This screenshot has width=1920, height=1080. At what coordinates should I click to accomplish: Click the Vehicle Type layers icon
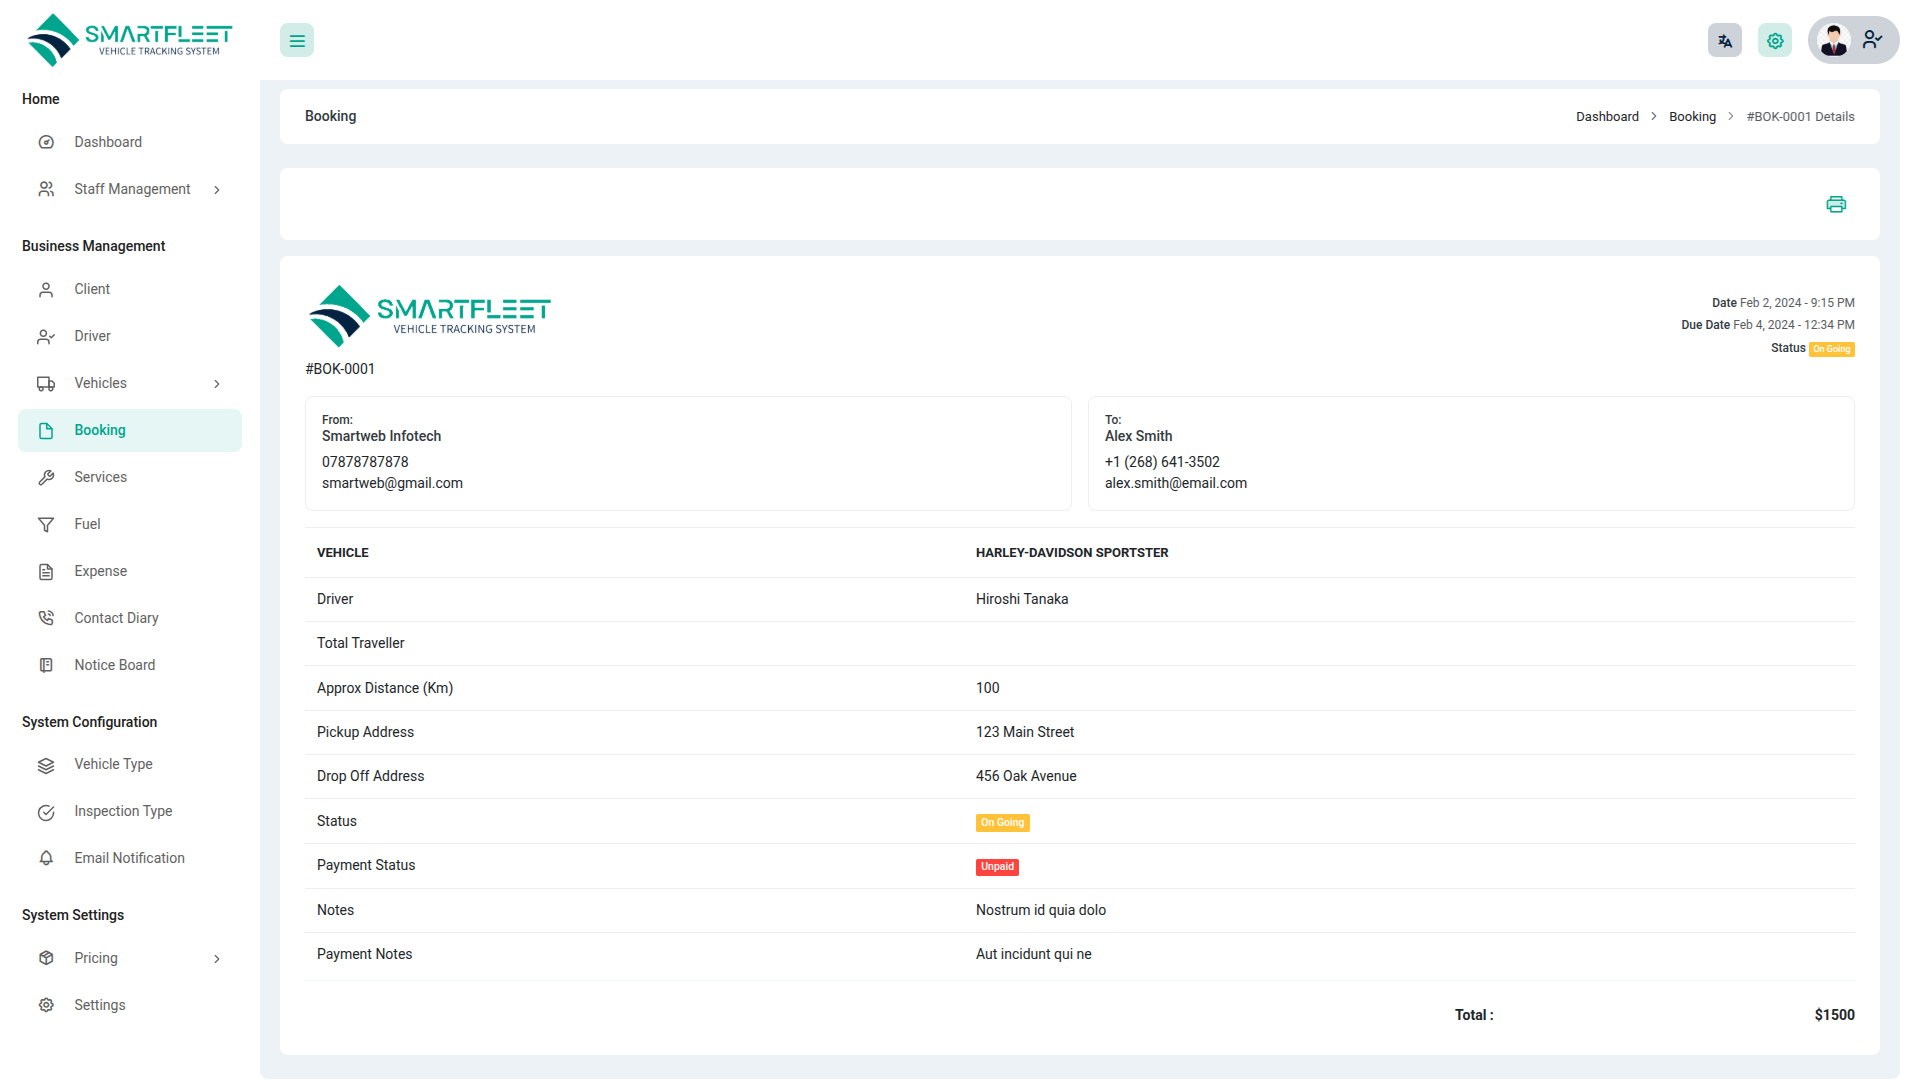pos(46,765)
